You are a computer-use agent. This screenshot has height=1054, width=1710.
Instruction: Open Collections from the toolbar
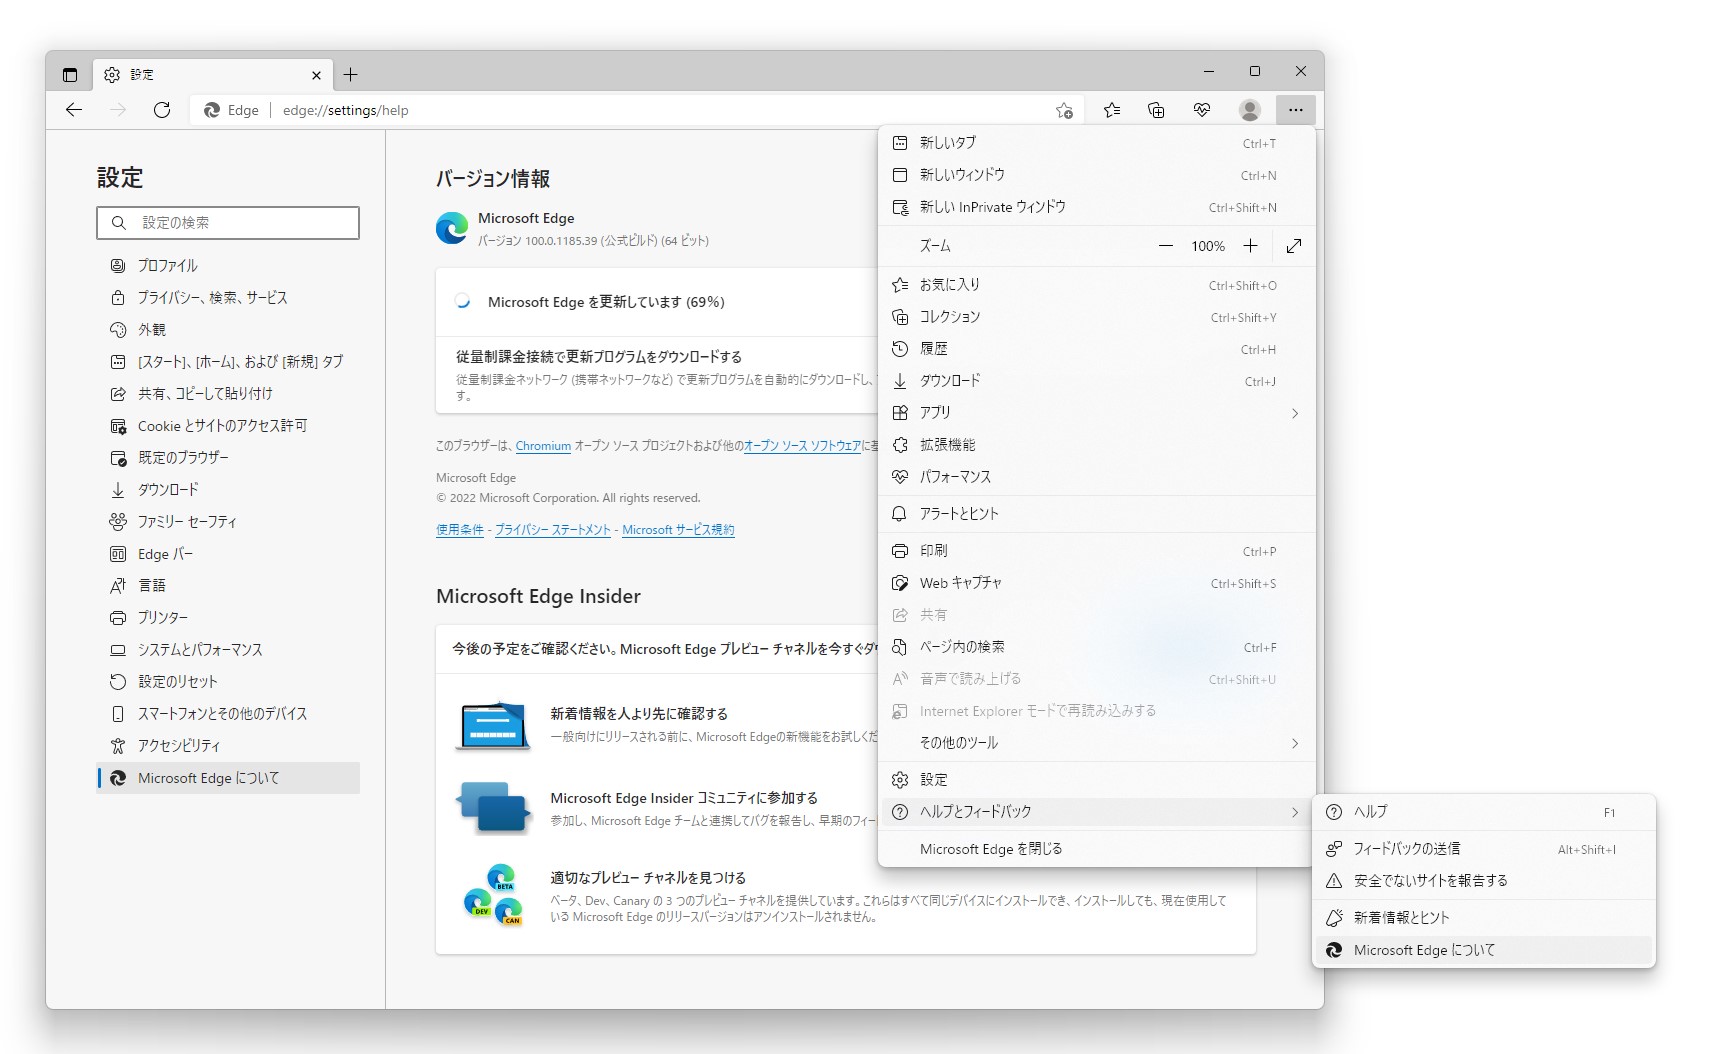tap(1156, 110)
